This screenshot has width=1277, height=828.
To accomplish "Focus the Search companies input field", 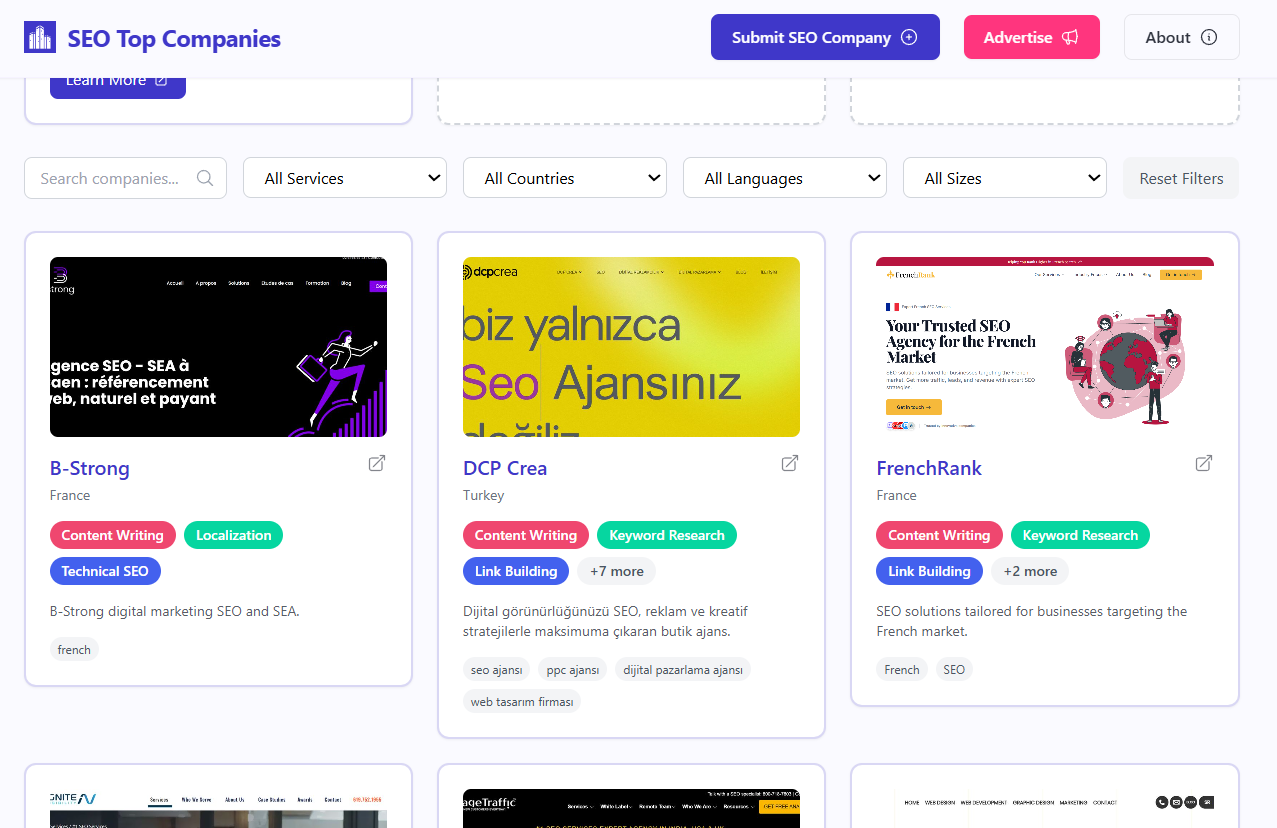I will click(x=125, y=178).
